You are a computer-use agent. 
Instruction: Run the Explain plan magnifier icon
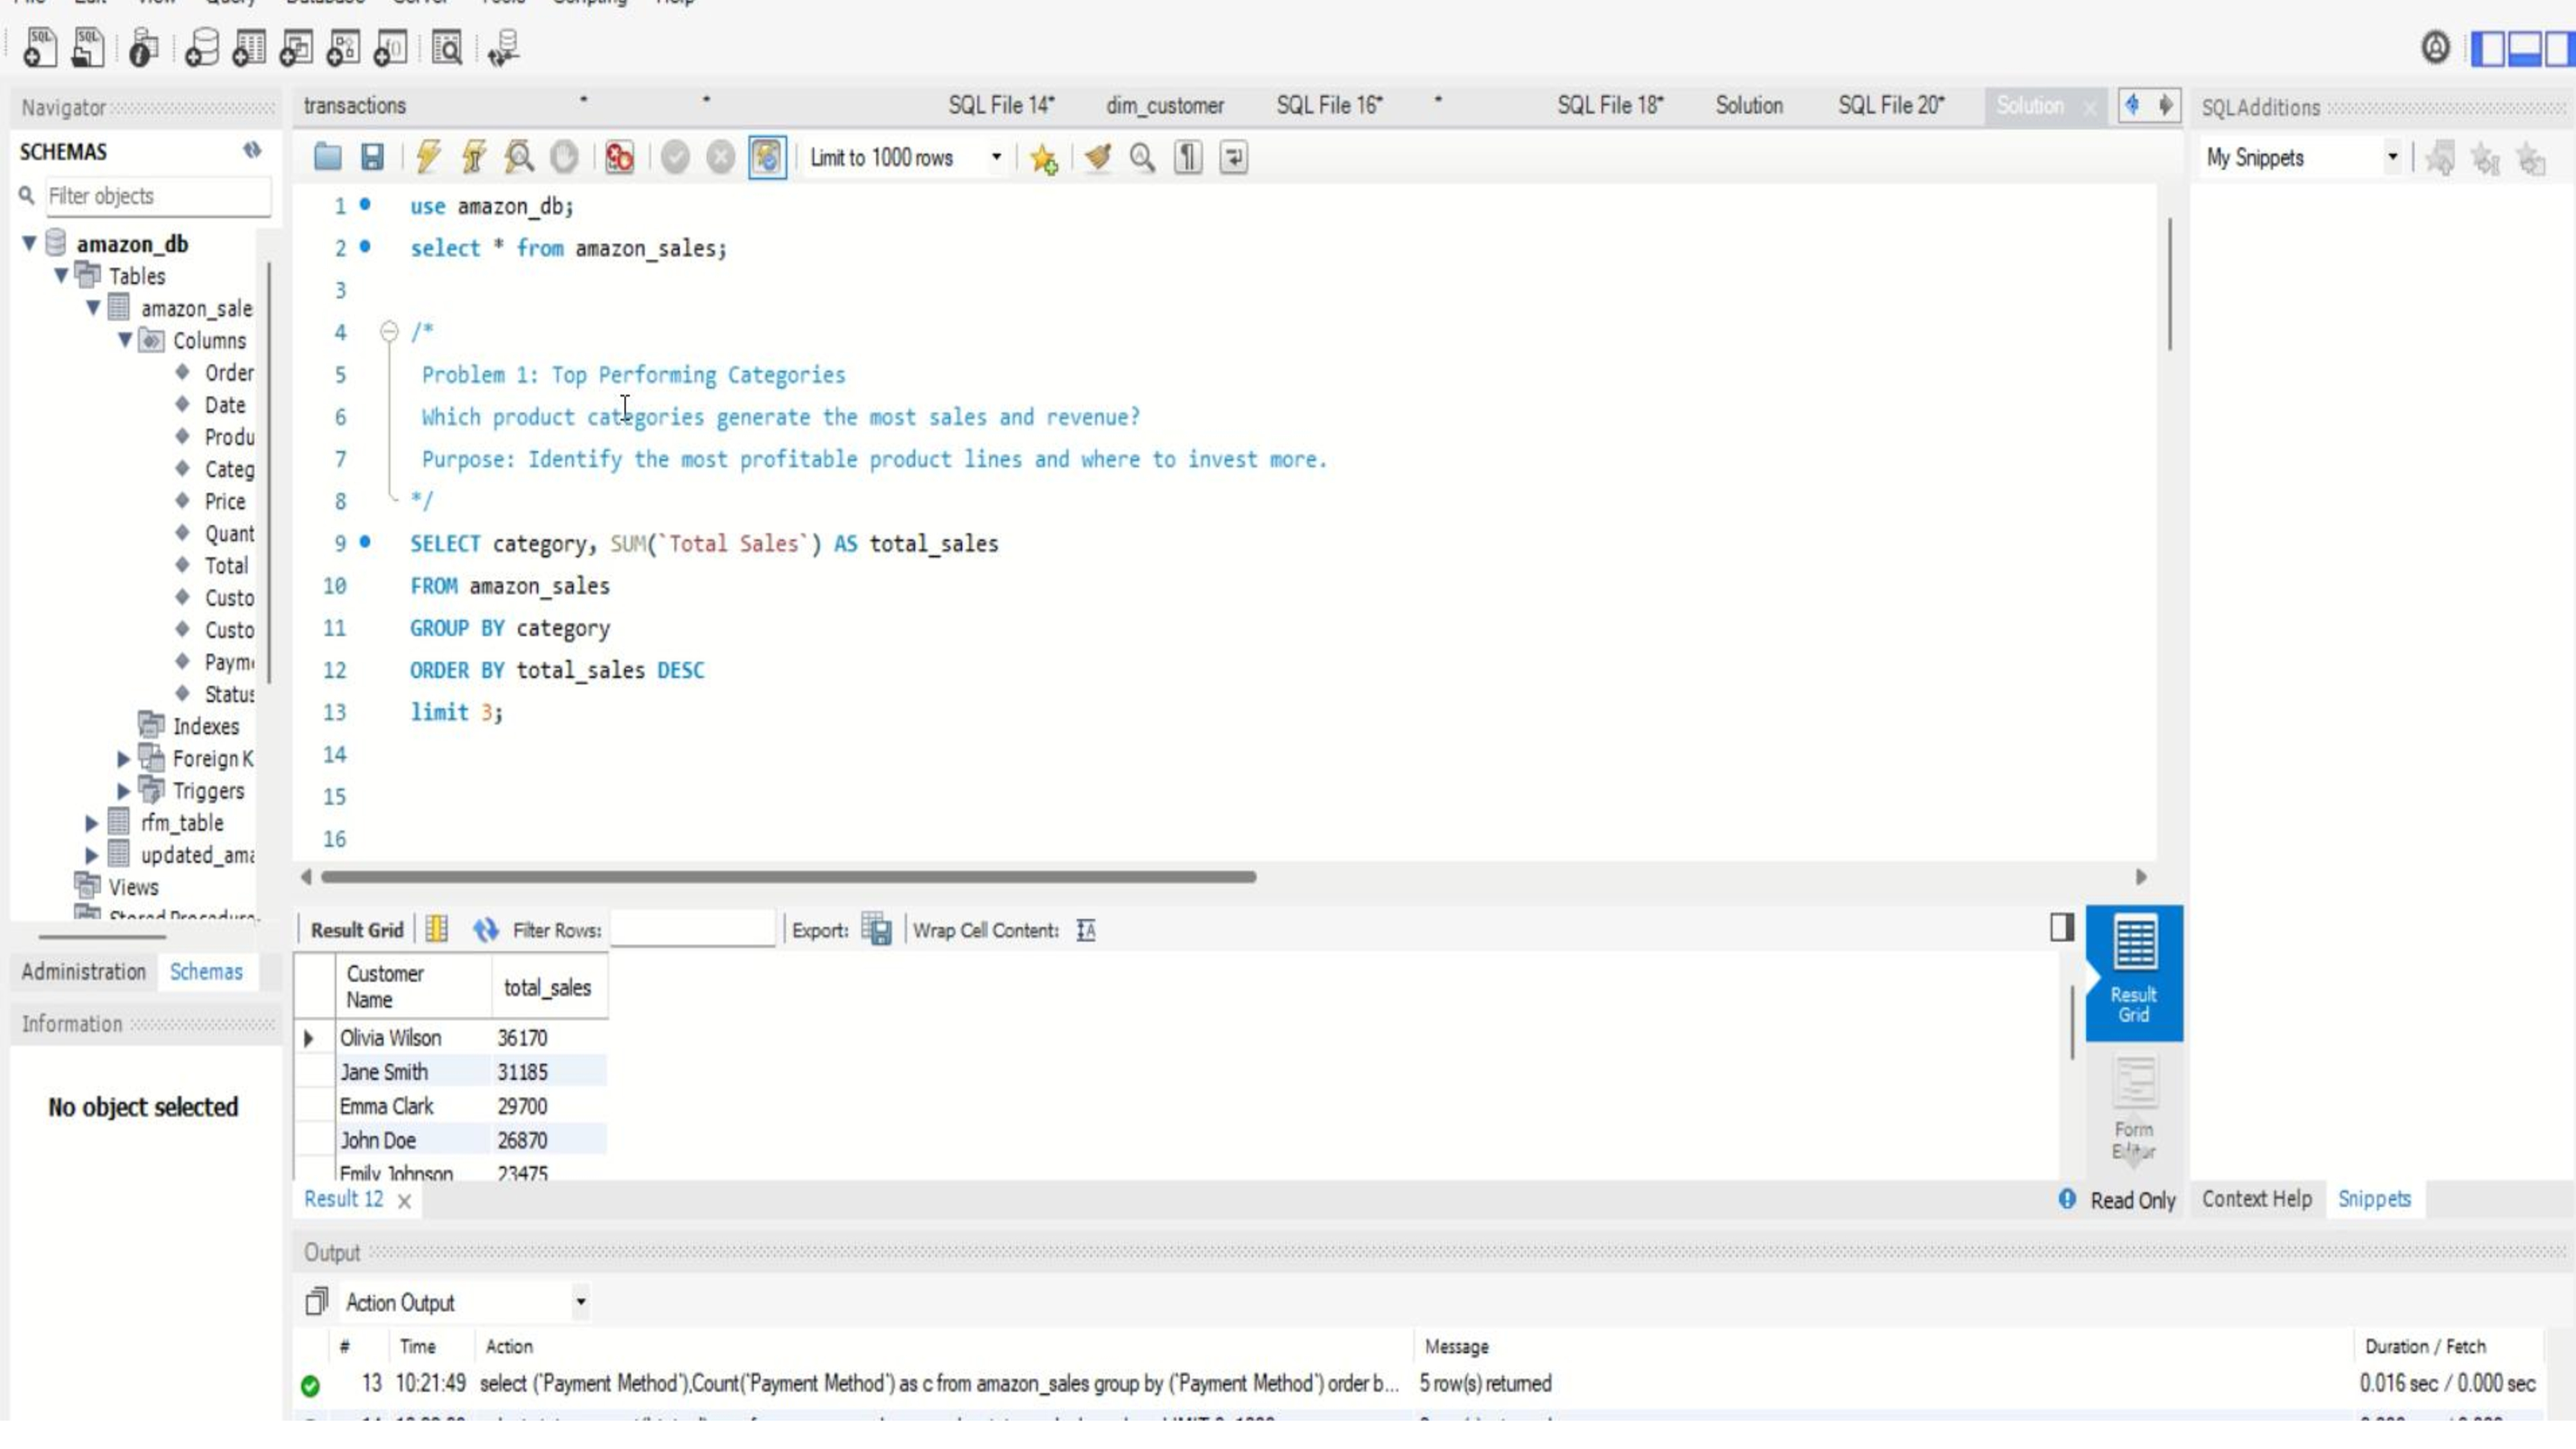point(519,157)
